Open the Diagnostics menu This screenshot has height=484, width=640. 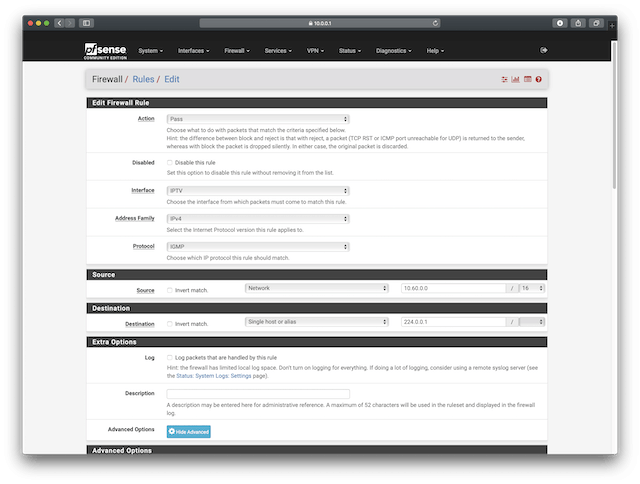point(393,51)
